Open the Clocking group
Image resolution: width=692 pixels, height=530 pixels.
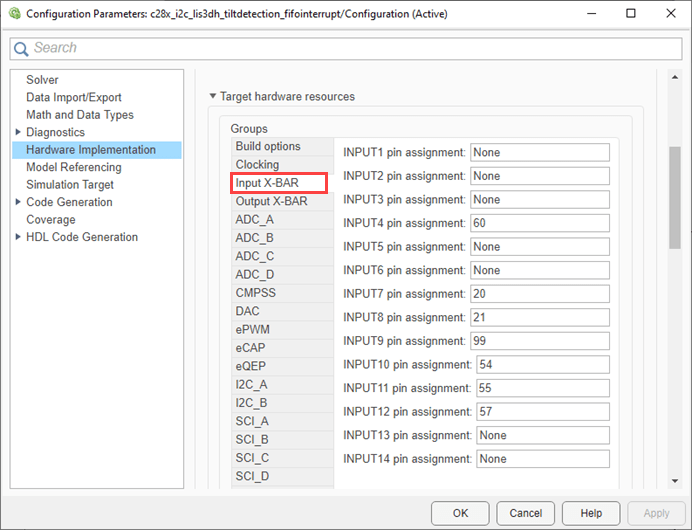coord(257,165)
